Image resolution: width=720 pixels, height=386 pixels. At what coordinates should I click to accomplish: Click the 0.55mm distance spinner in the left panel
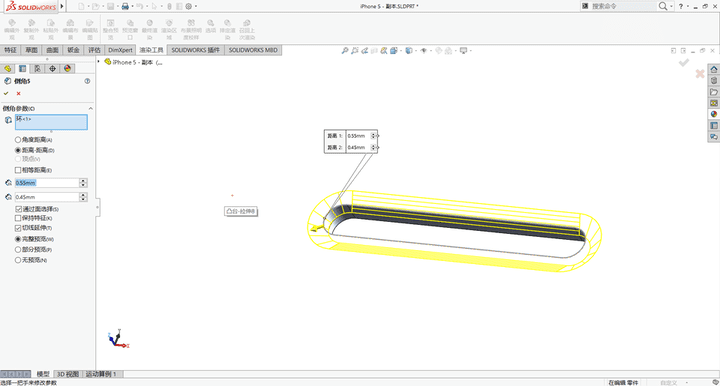click(x=83, y=183)
